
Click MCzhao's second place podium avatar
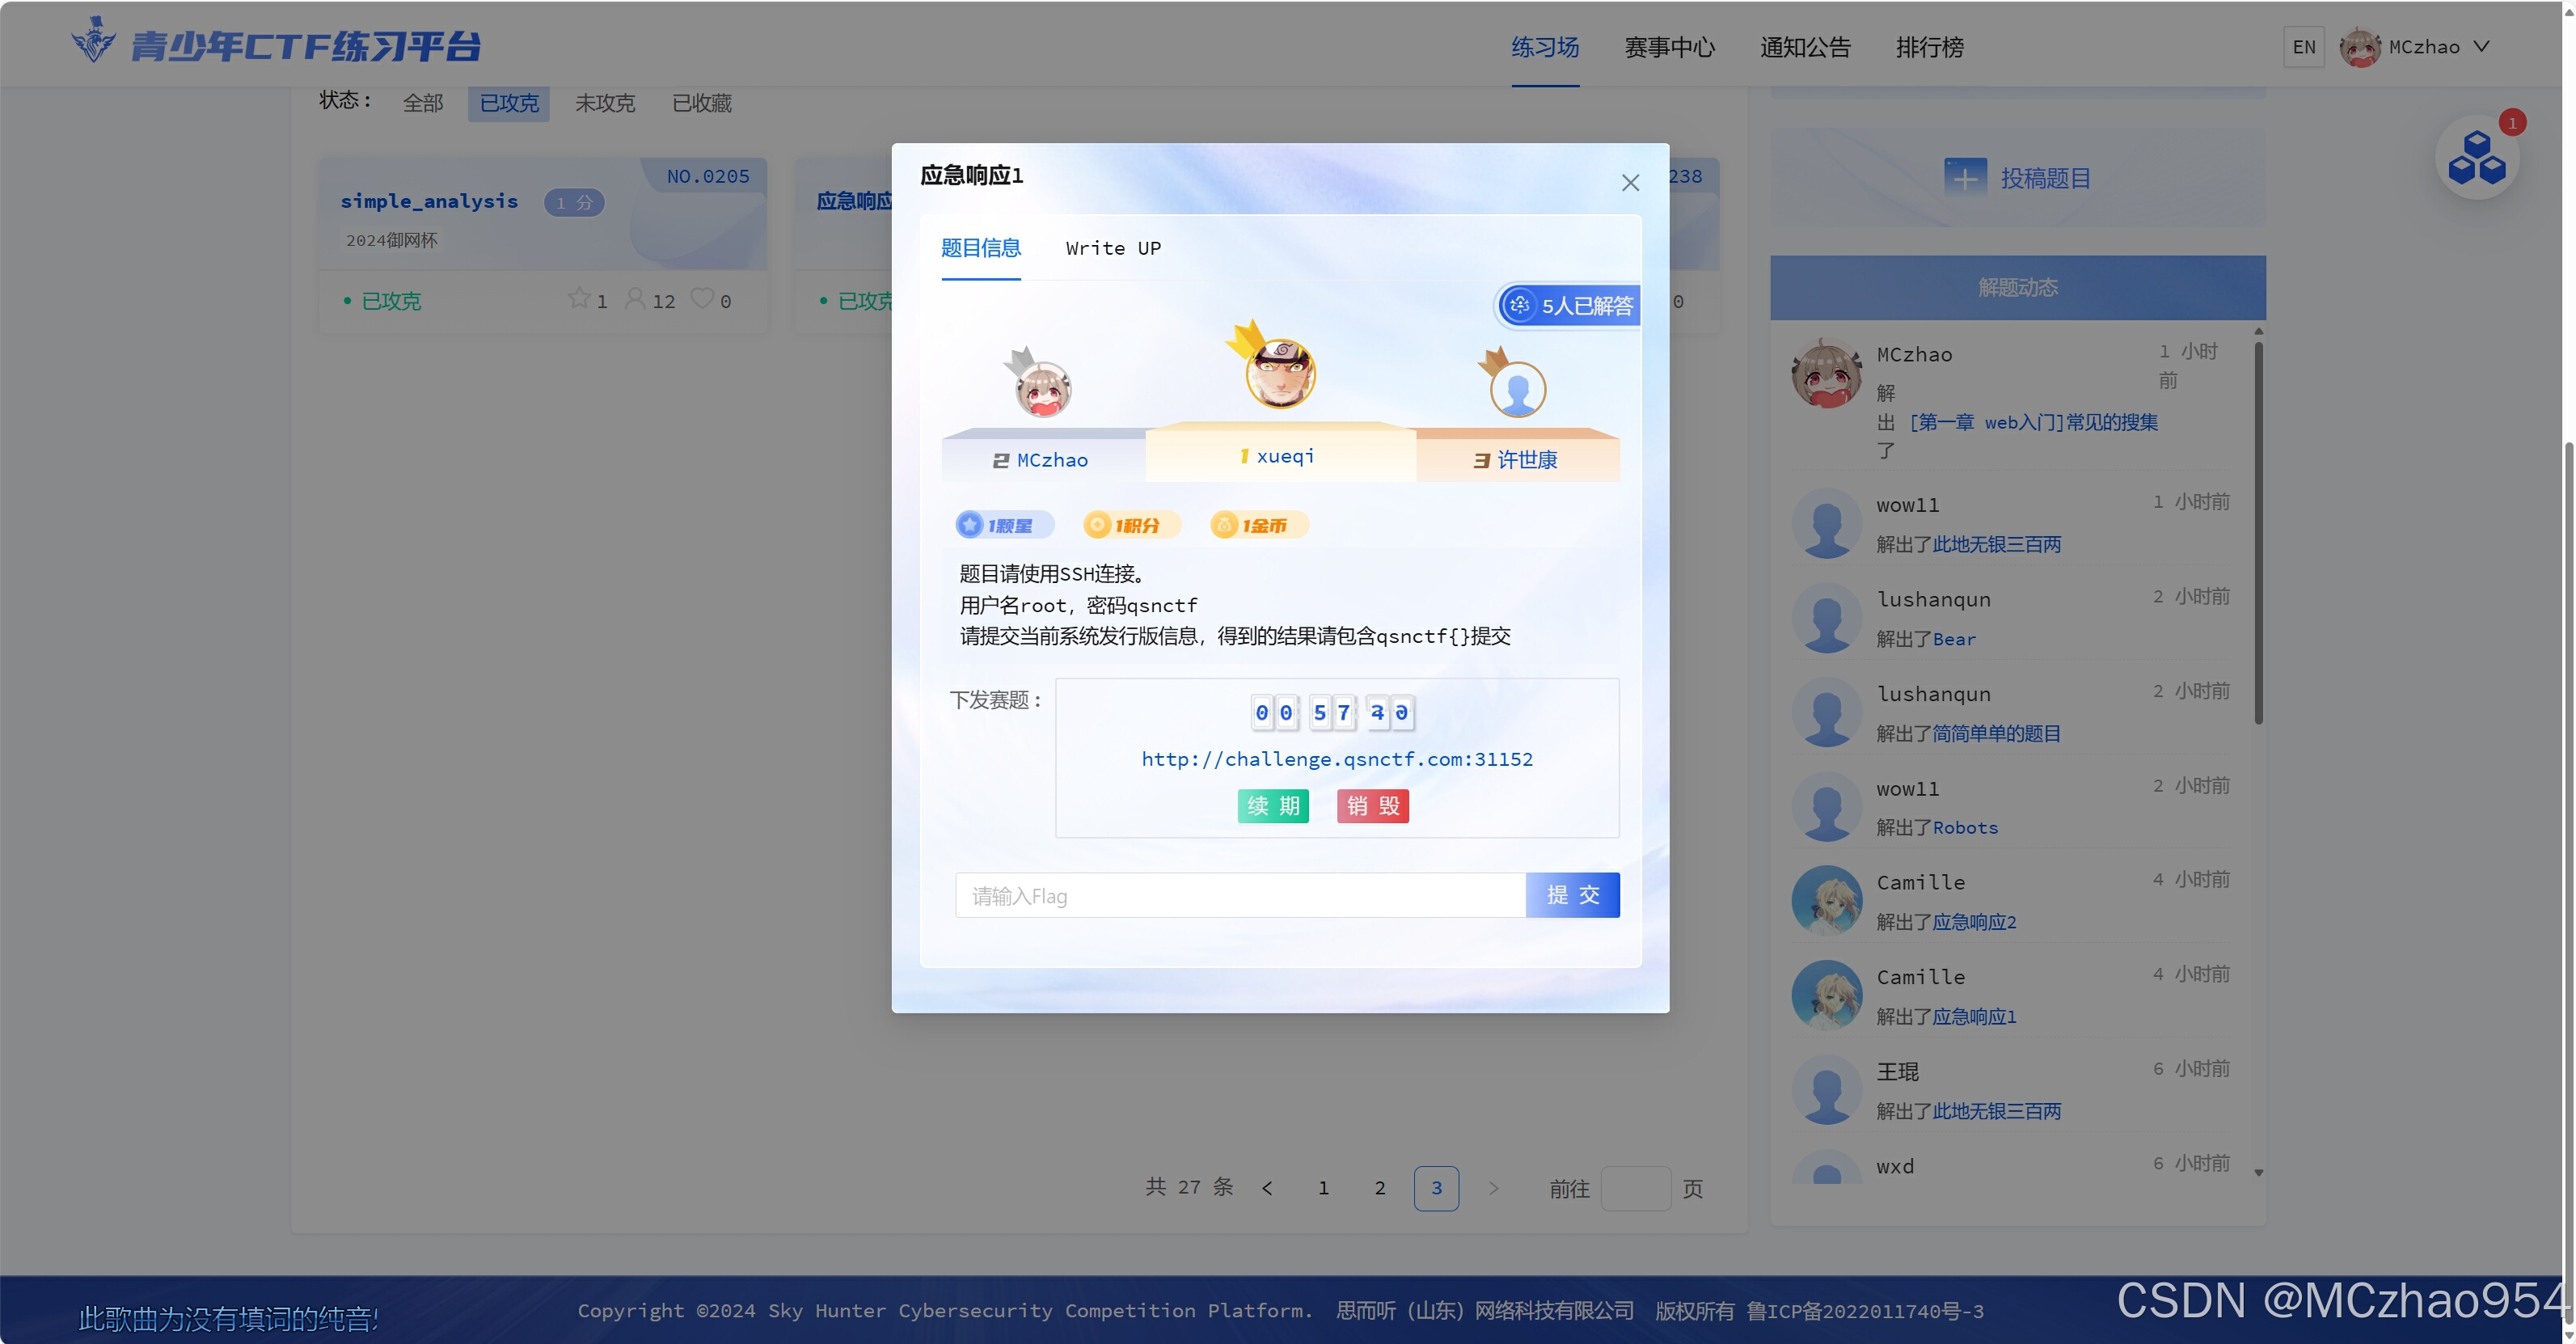pyautogui.click(x=1043, y=390)
